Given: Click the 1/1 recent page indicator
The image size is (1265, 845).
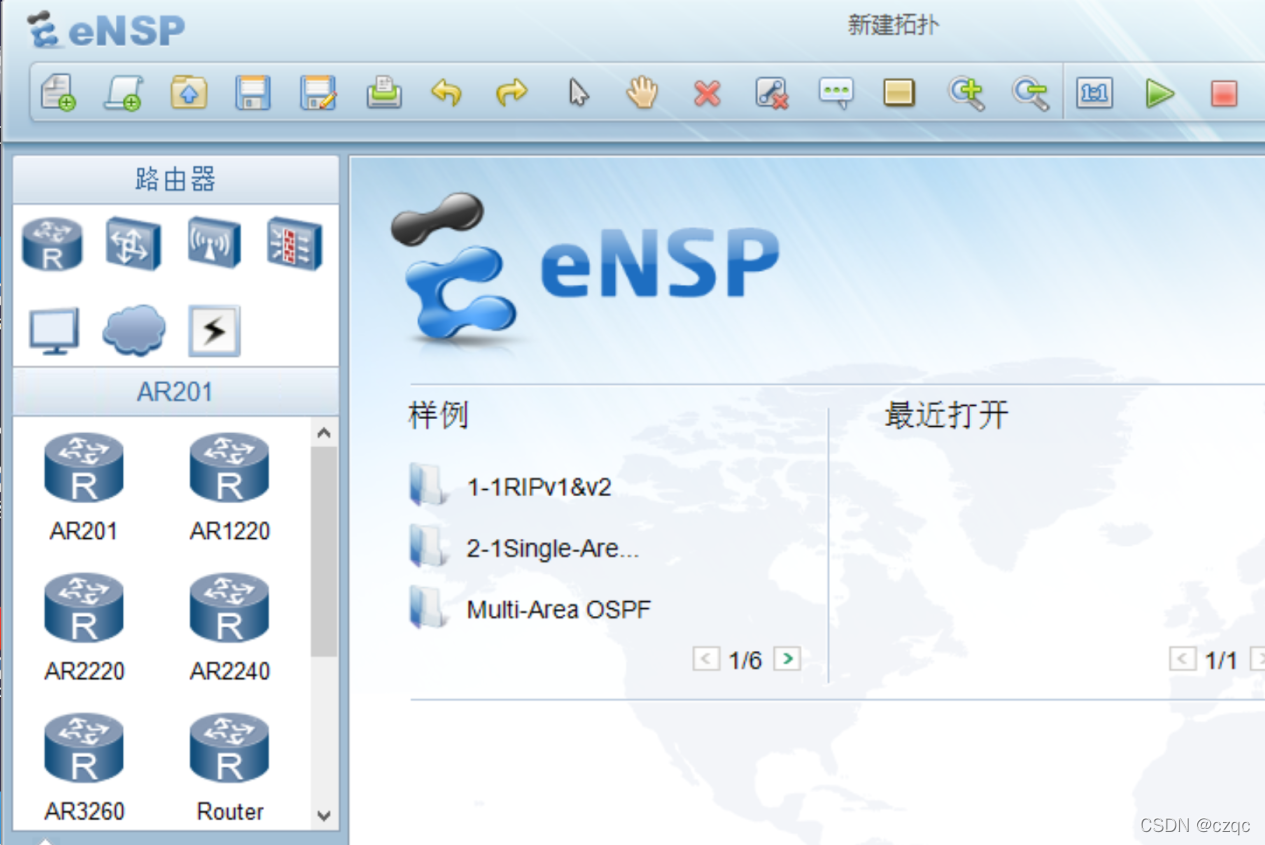Looking at the screenshot, I should tap(1222, 660).
